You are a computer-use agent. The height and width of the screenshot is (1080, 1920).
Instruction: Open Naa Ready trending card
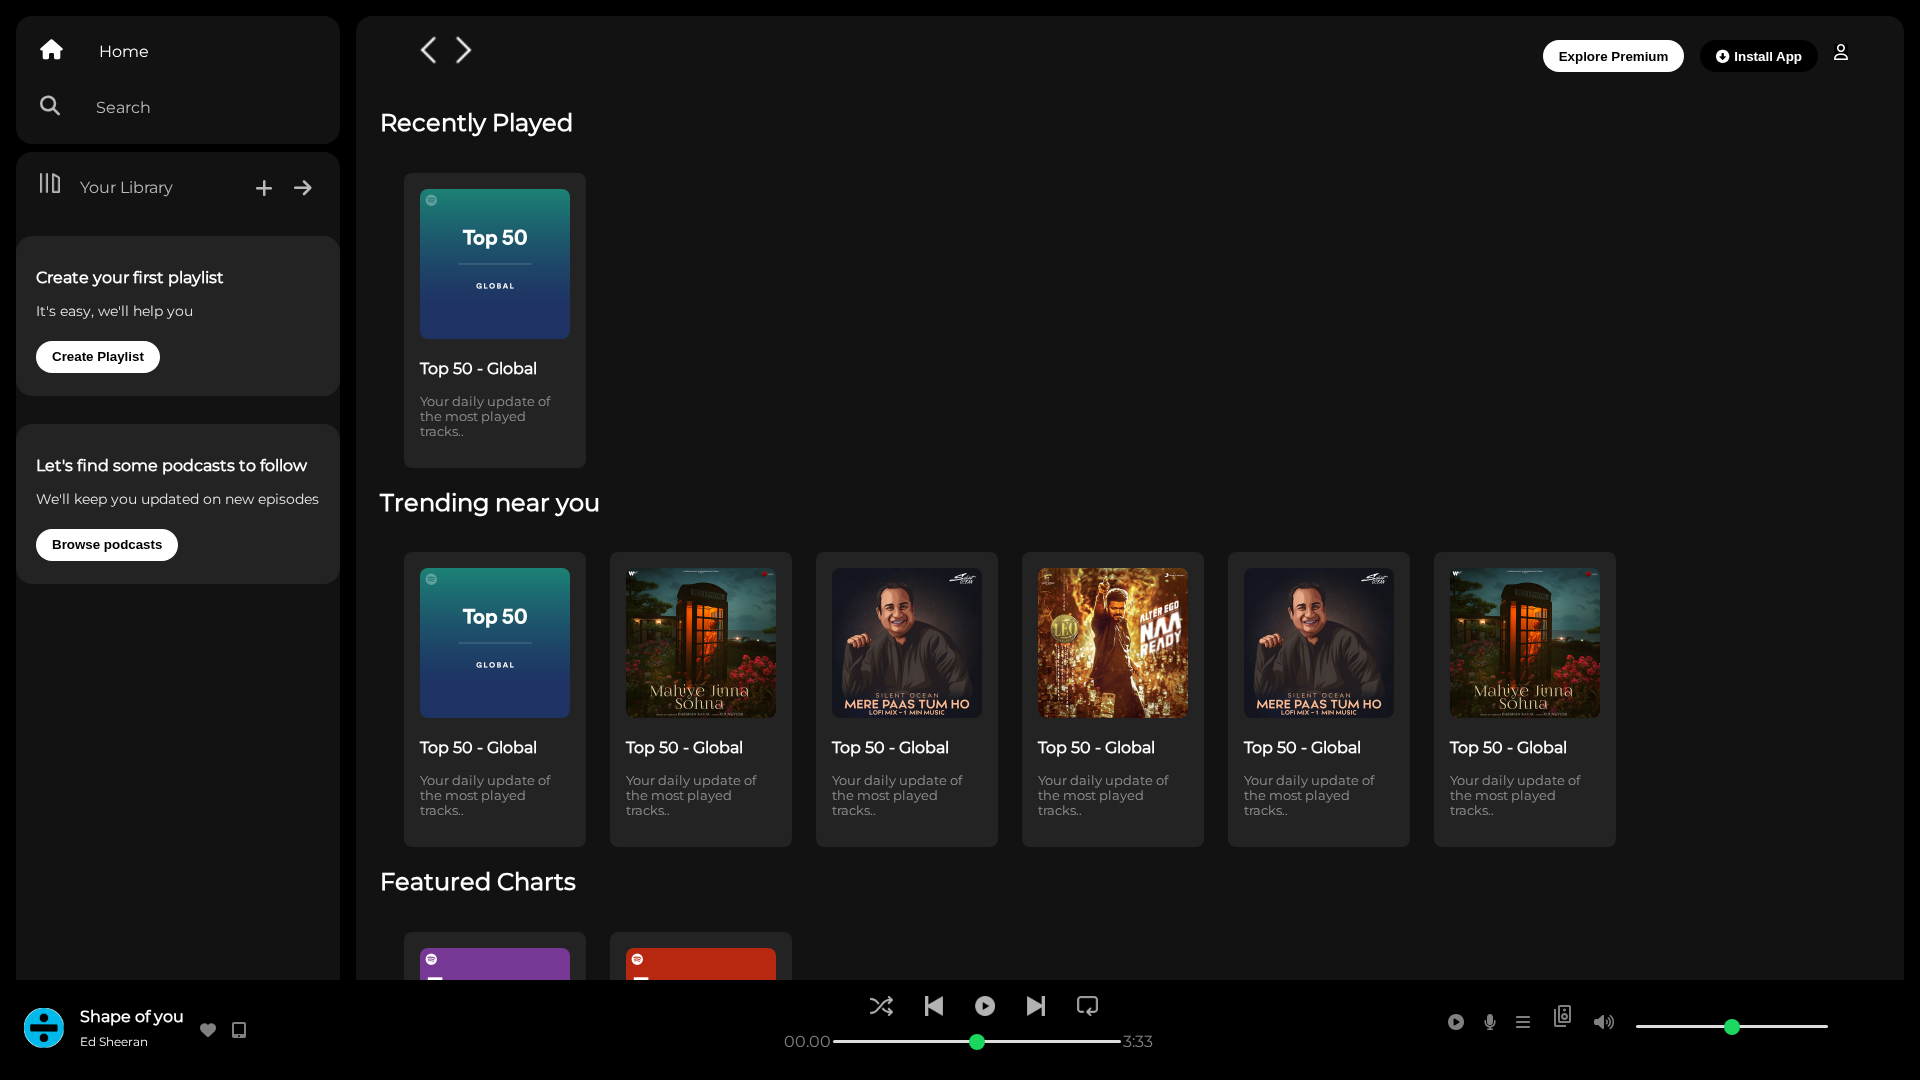[1113, 699]
